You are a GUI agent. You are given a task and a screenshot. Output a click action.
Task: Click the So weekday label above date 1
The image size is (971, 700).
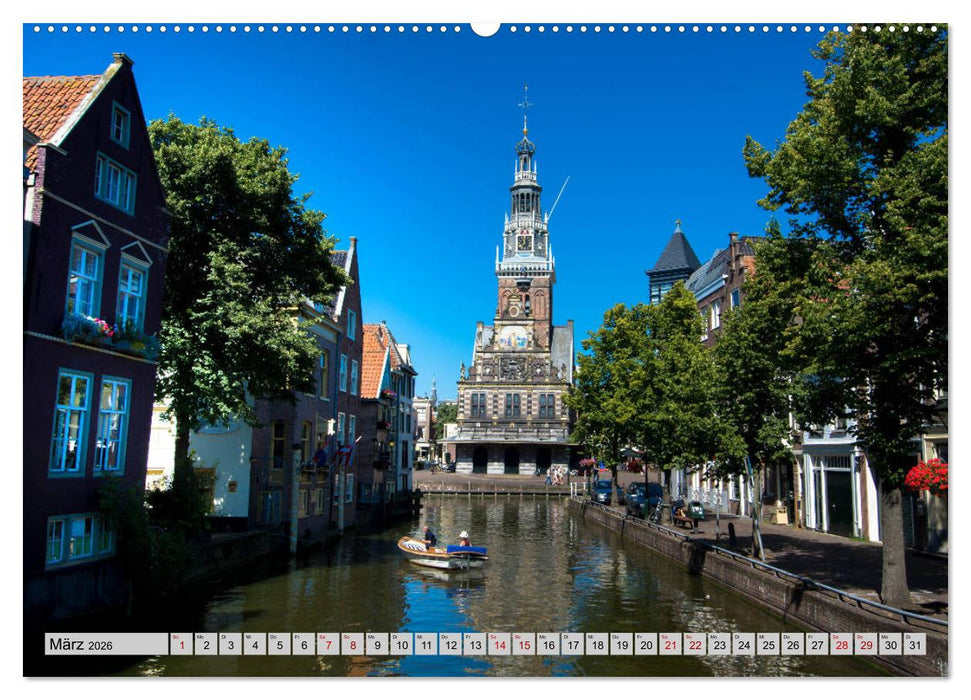174,638
